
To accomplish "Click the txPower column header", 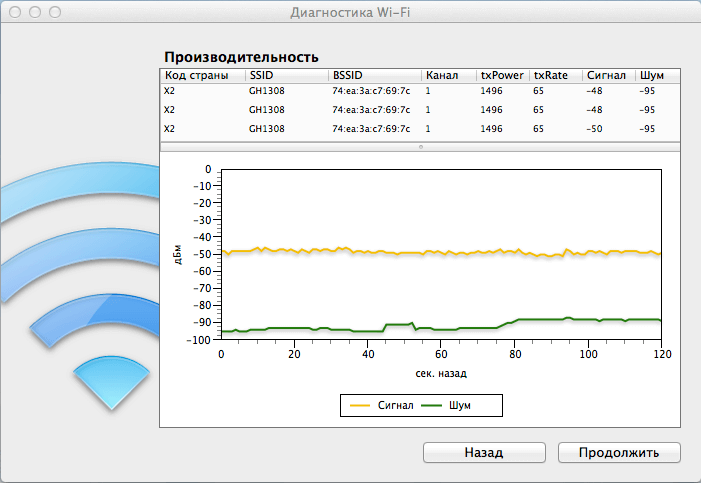I will (503, 75).
